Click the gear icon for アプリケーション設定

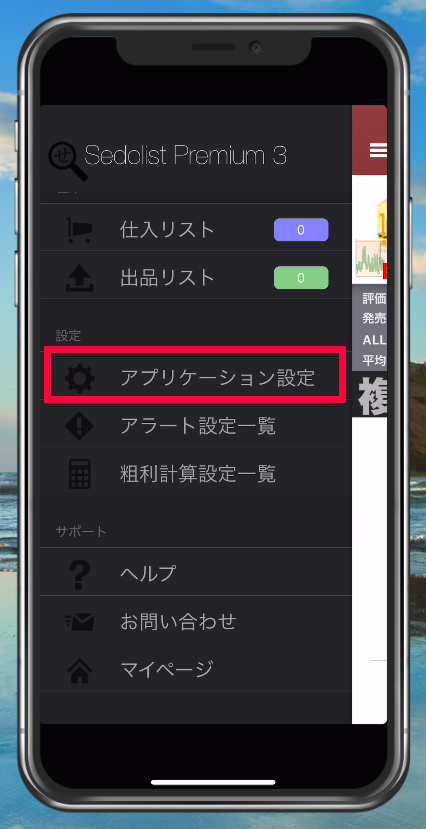(x=80, y=378)
